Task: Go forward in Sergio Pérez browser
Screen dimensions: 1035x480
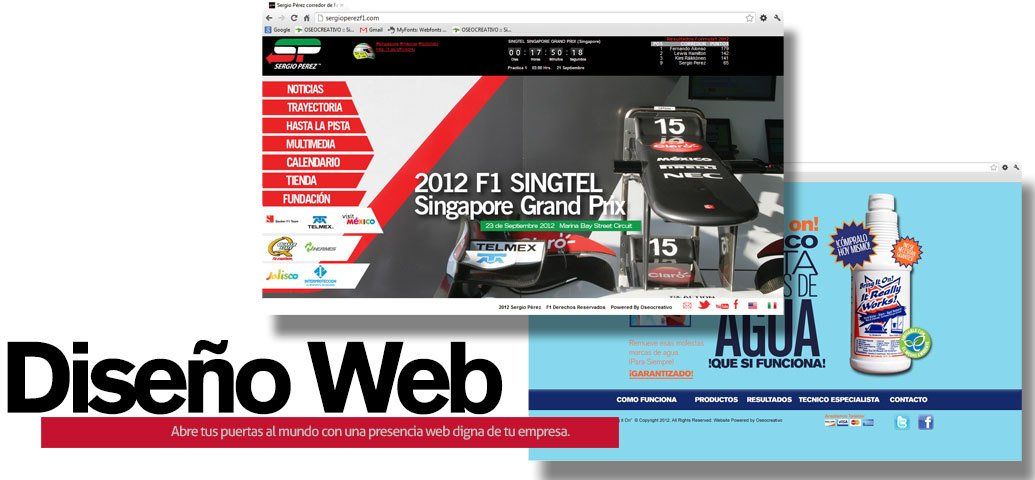Action: (x=281, y=18)
